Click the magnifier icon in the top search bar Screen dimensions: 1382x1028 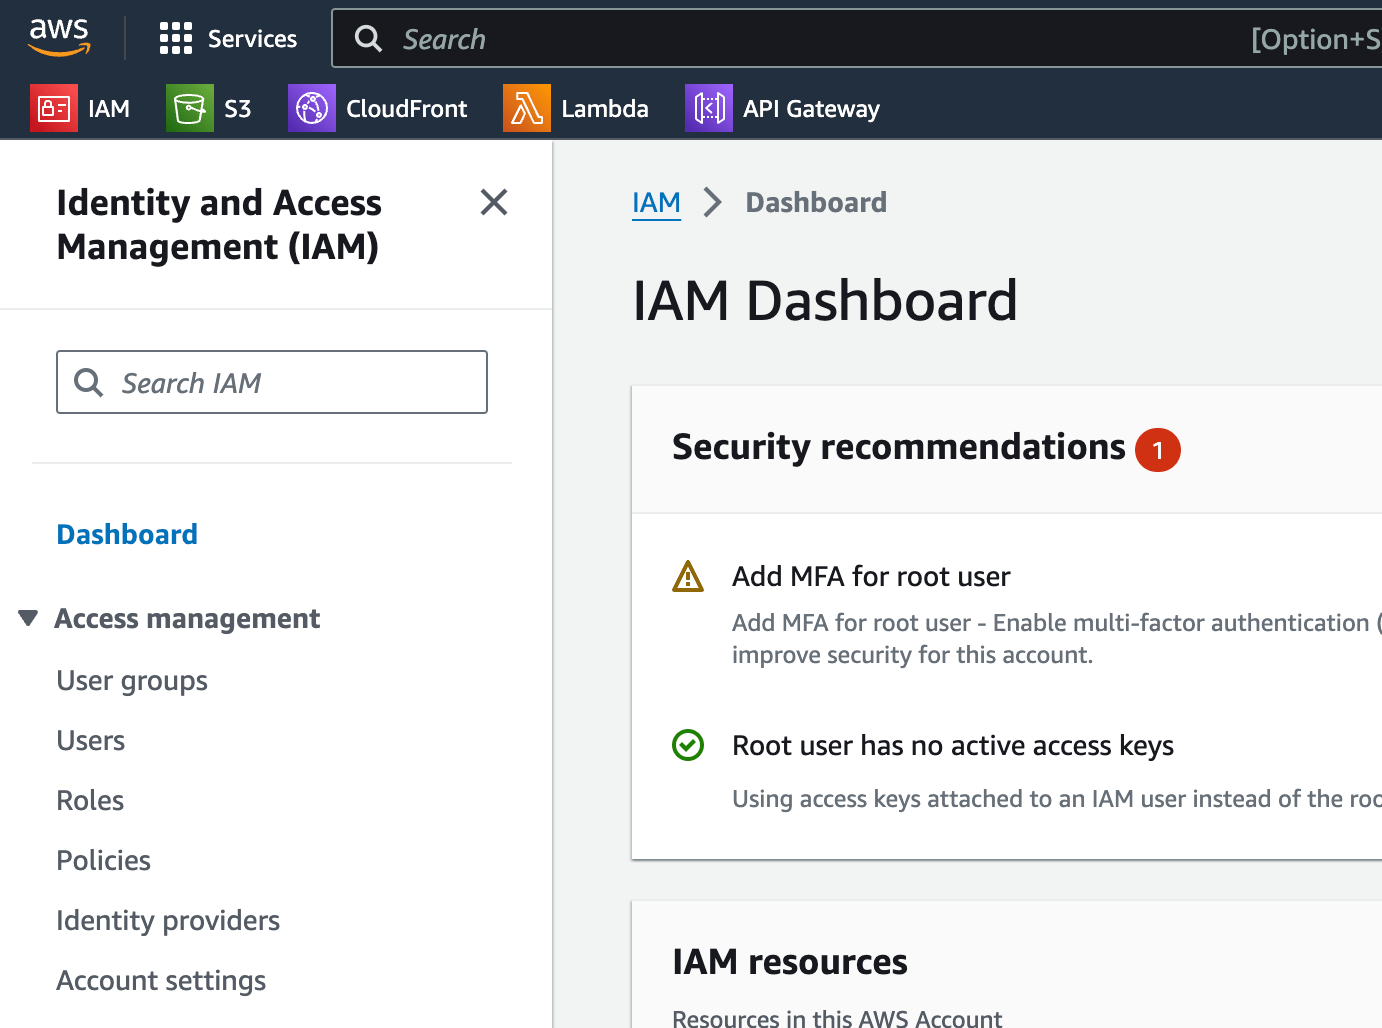click(x=369, y=39)
